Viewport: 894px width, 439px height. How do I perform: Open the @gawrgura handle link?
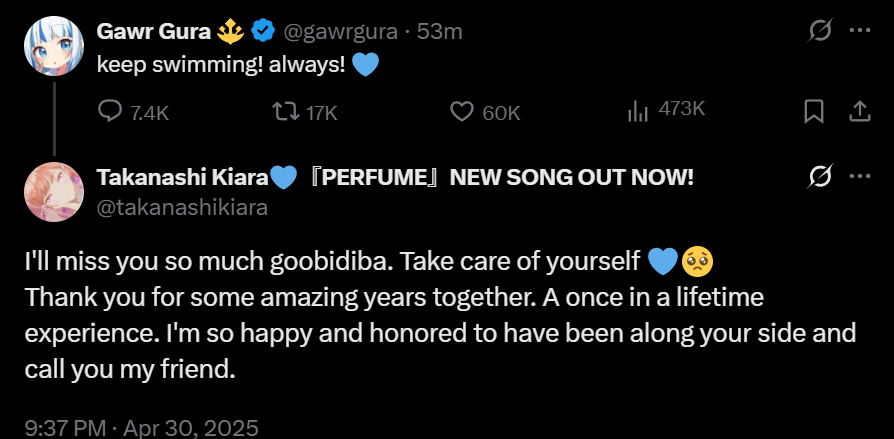coord(342,32)
